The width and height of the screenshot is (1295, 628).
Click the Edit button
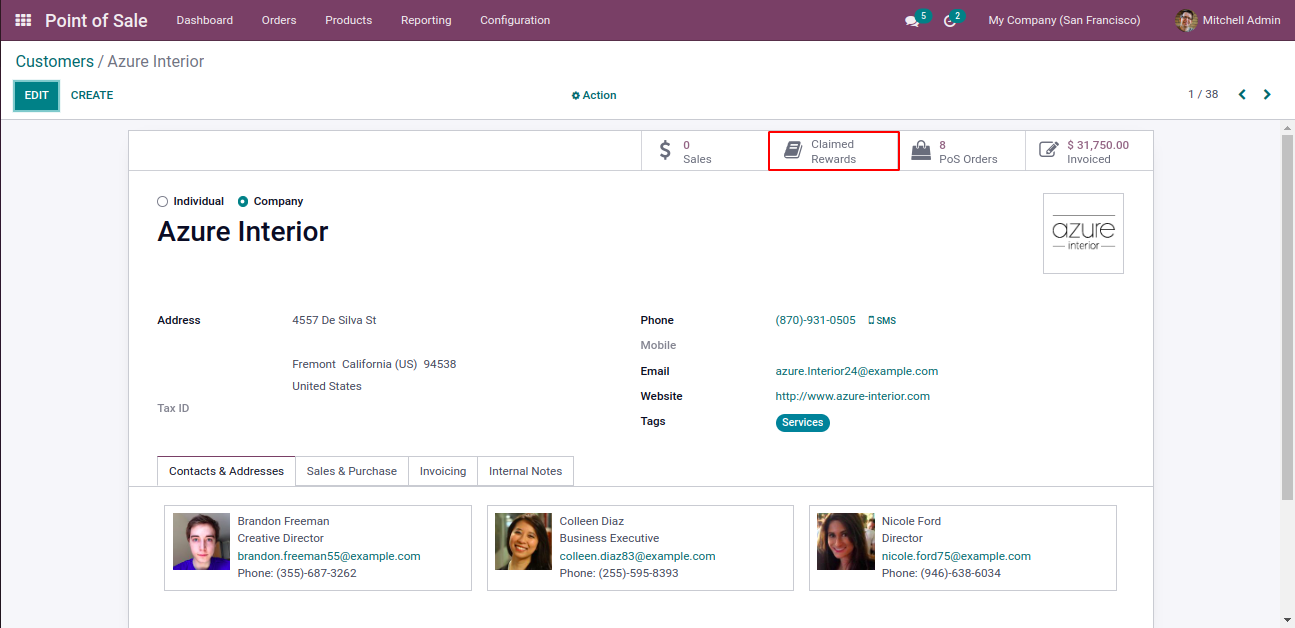[36, 96]
